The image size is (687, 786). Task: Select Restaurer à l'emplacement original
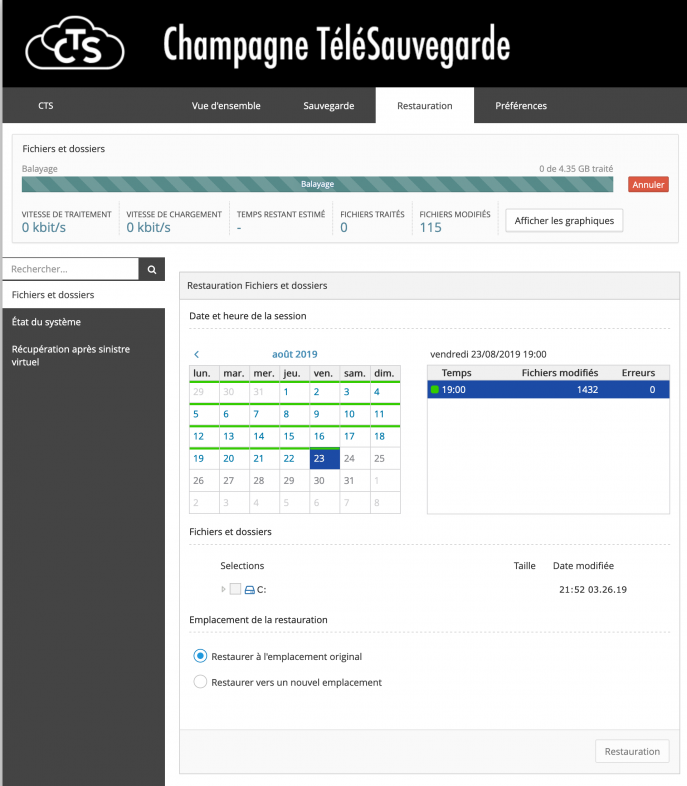click(200, 657)
